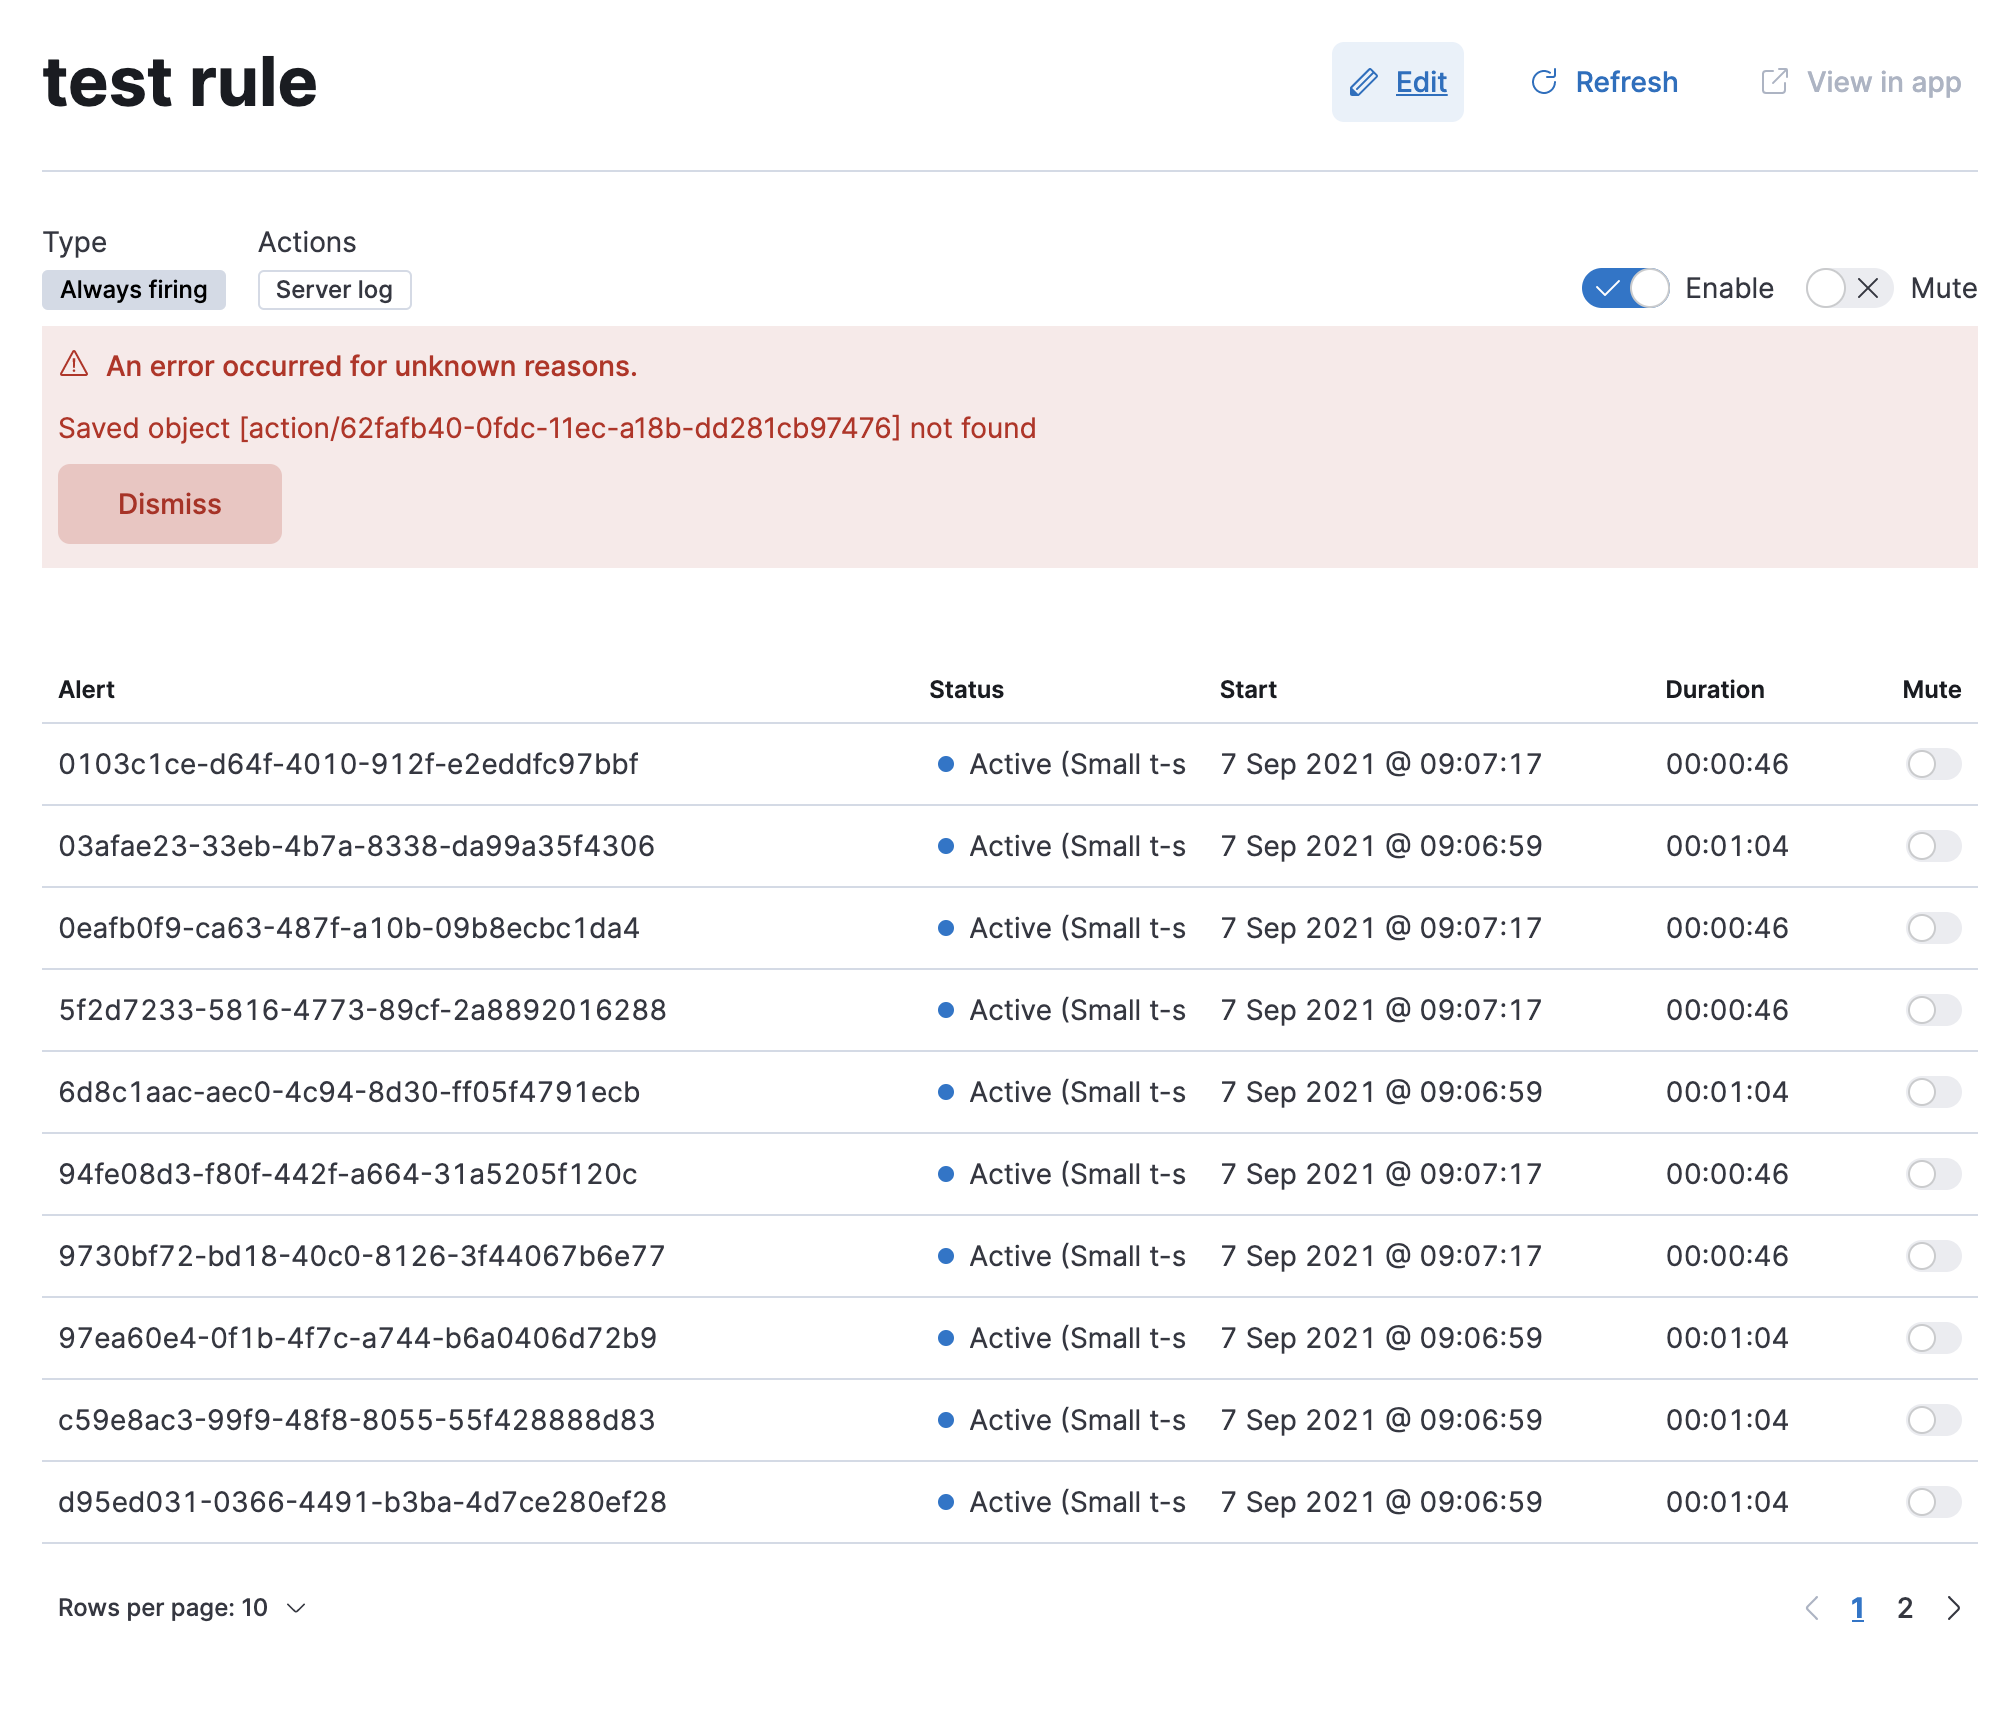Select page 1 in the pagination
The image size is (2016, 1712).
pyautogui.click(x=1858, y=1608)
